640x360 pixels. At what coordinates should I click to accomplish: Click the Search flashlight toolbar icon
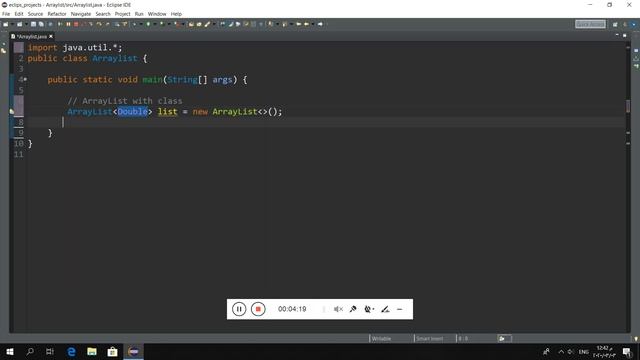207,24
